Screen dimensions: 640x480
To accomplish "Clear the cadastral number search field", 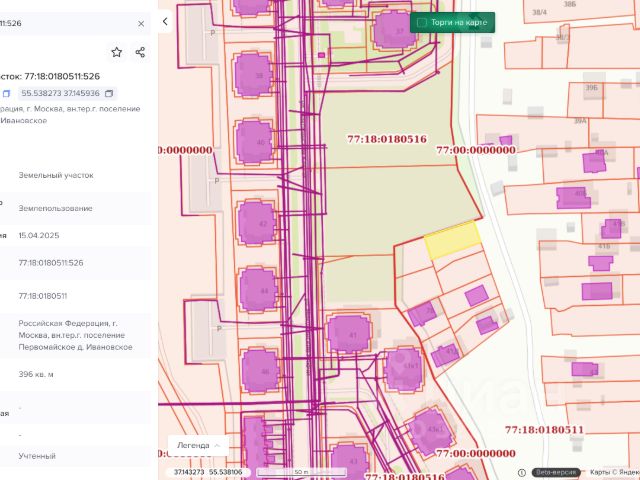I will (x=141, y=24).
